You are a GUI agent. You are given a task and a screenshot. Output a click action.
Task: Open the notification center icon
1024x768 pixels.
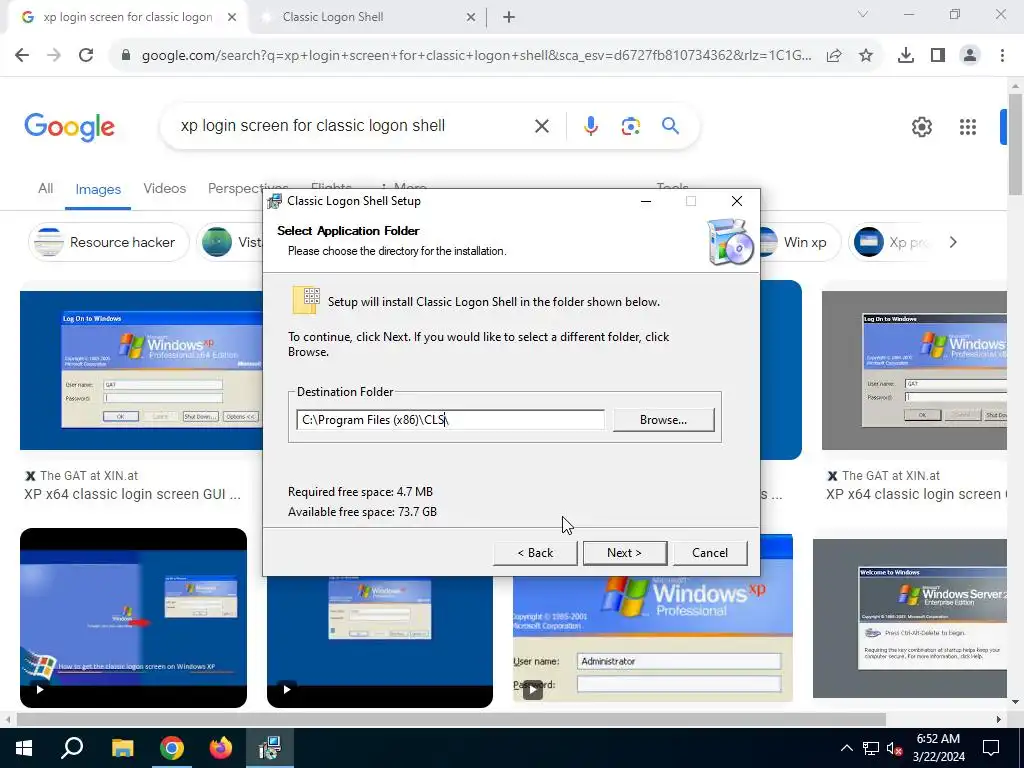point(991,748)
